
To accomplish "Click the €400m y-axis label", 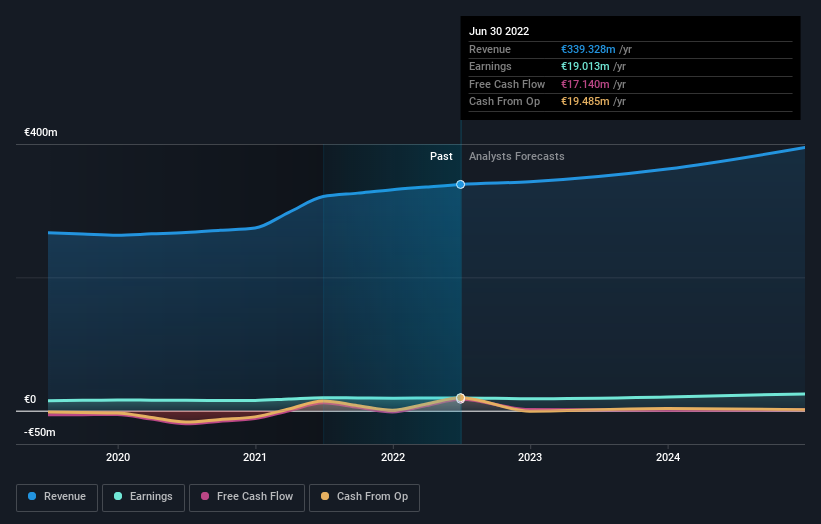I will [41, 132].
